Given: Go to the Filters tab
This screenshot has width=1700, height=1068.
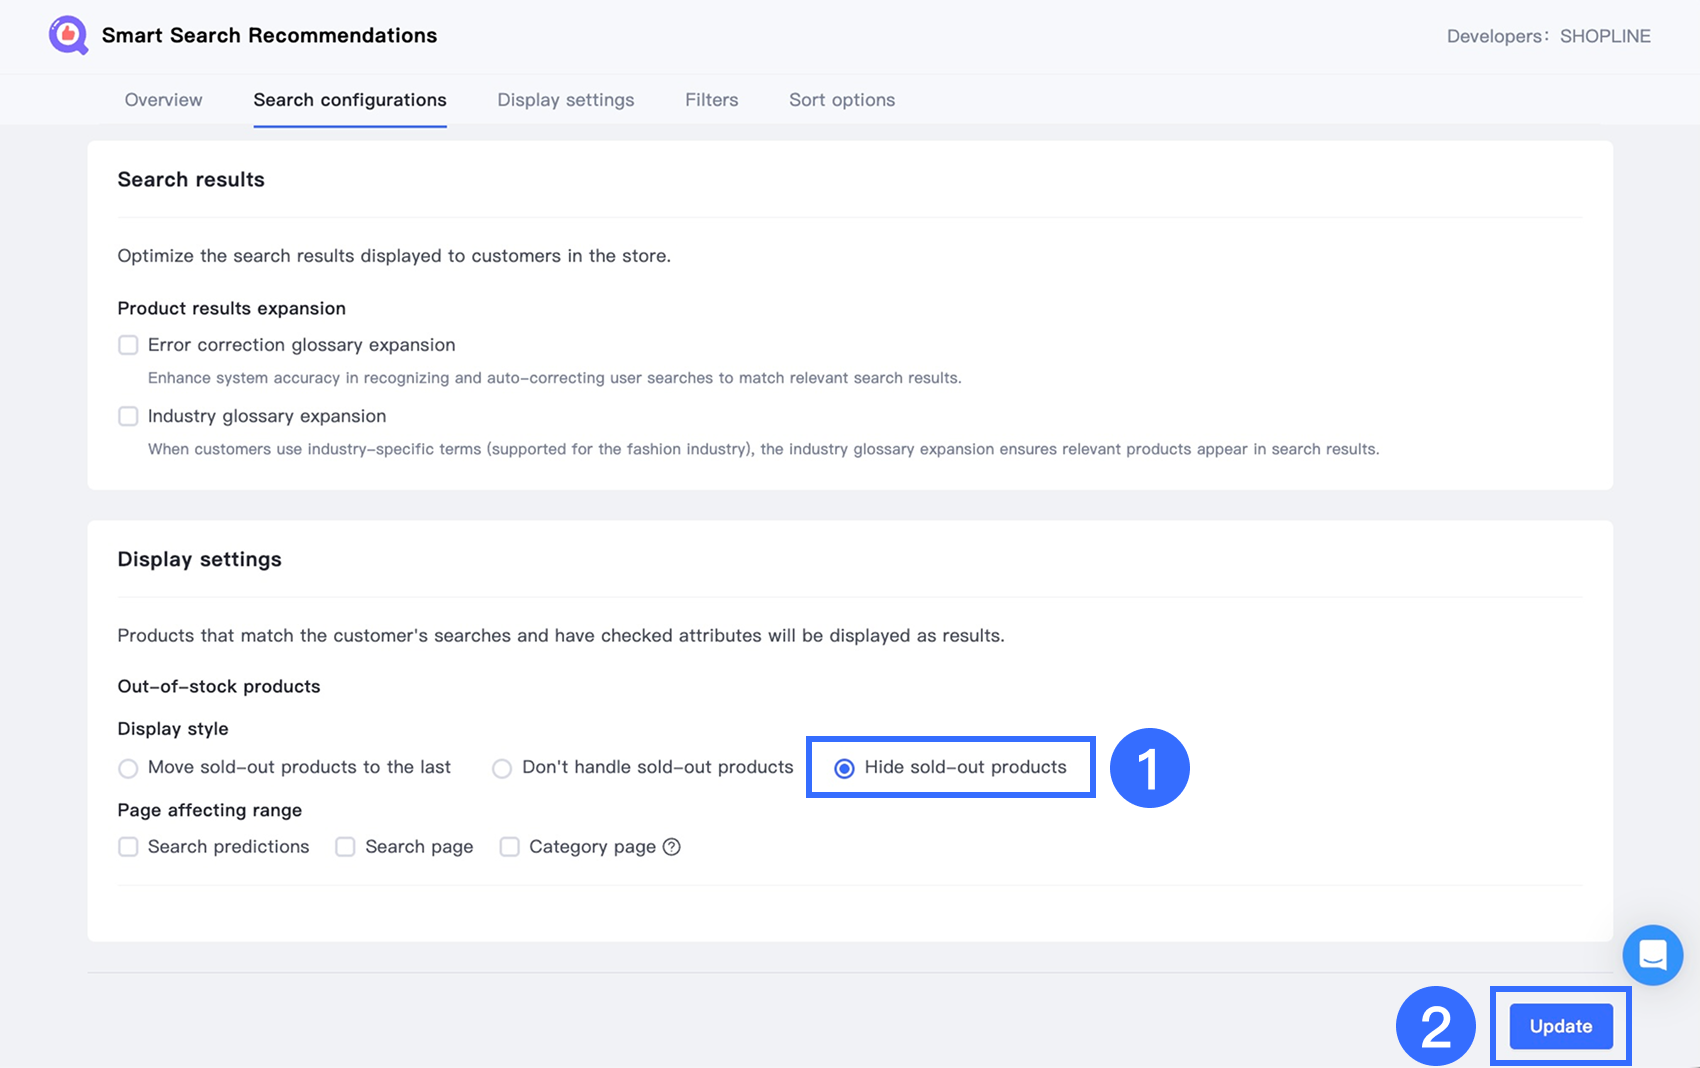Looking at the screenshot, I should click(x=712, y=100).
